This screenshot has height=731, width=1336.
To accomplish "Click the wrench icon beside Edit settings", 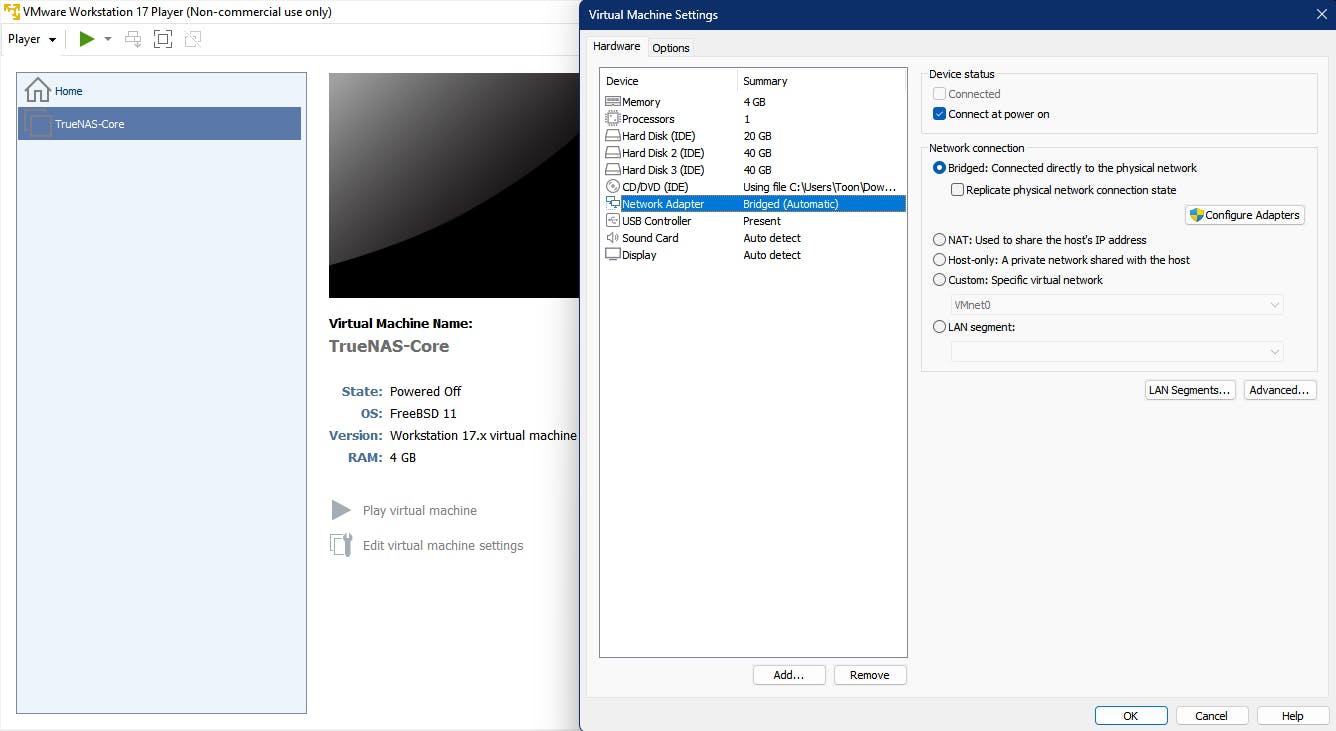I will click(341, 545).
